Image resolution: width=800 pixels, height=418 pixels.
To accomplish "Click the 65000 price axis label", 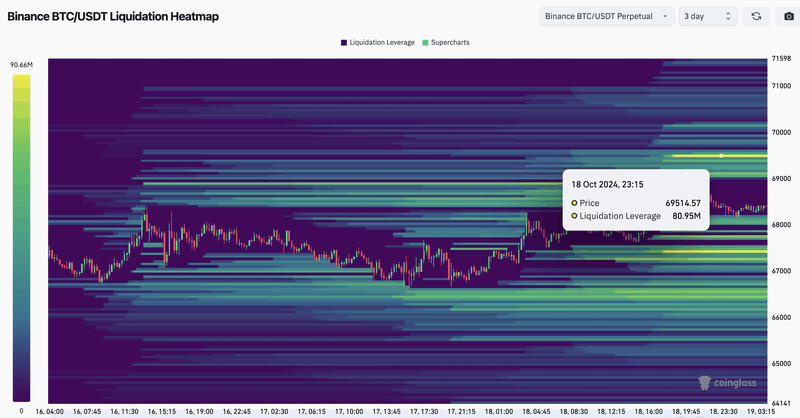I will [781, 364].
